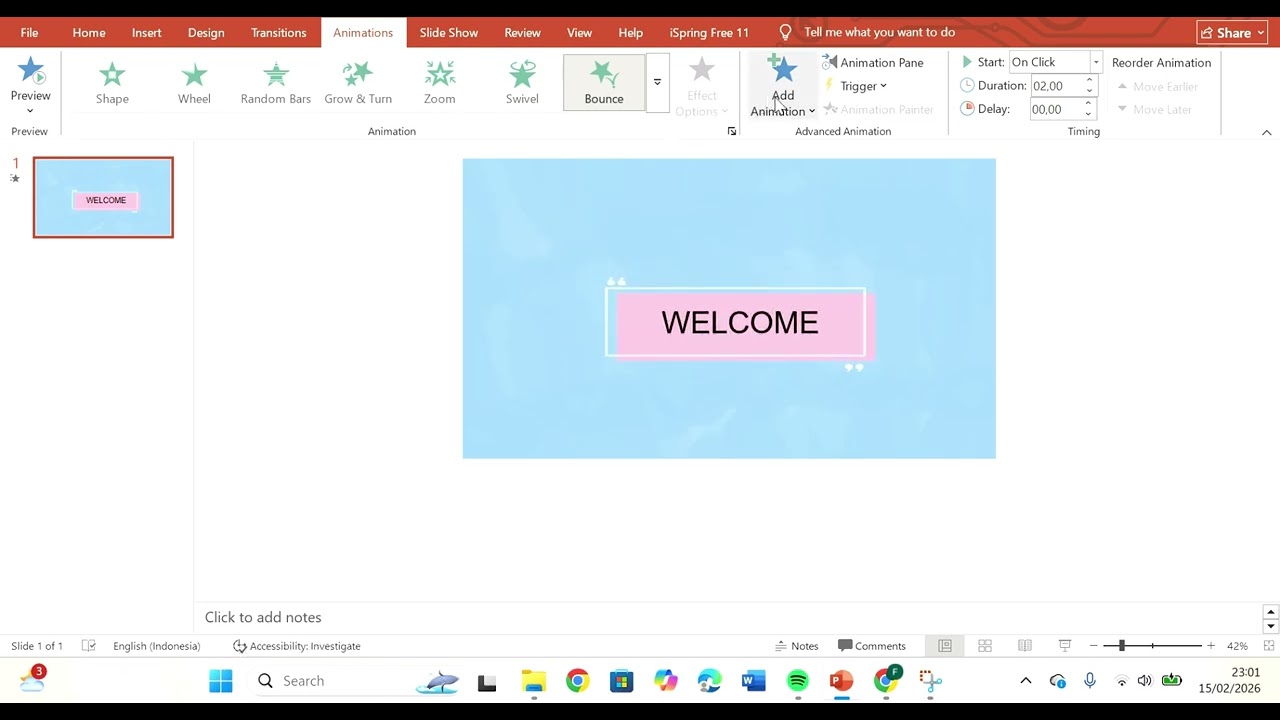1280x720 pixels.
Task: Collapse the ribbon with the chevron
Action: 1266,132
